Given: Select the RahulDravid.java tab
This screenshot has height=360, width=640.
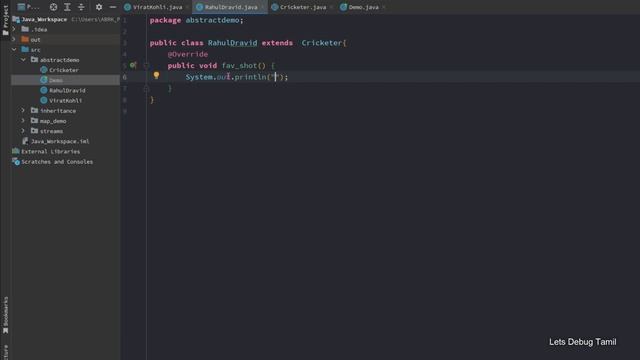Looking at the screenshot, I should 231,7.
